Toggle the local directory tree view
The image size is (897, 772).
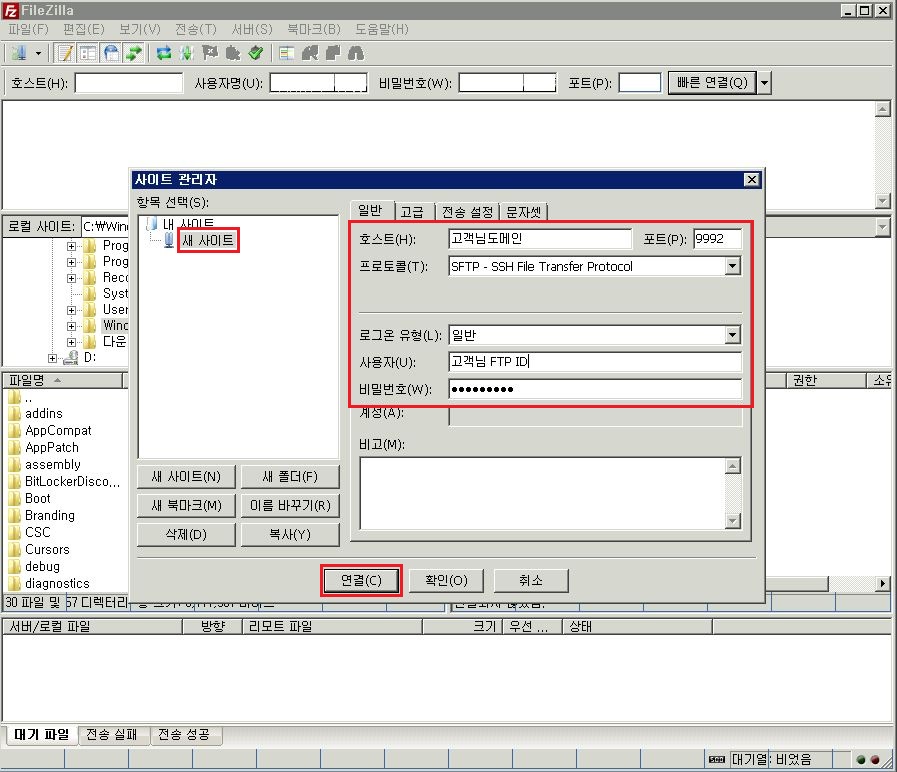(88, 52)
